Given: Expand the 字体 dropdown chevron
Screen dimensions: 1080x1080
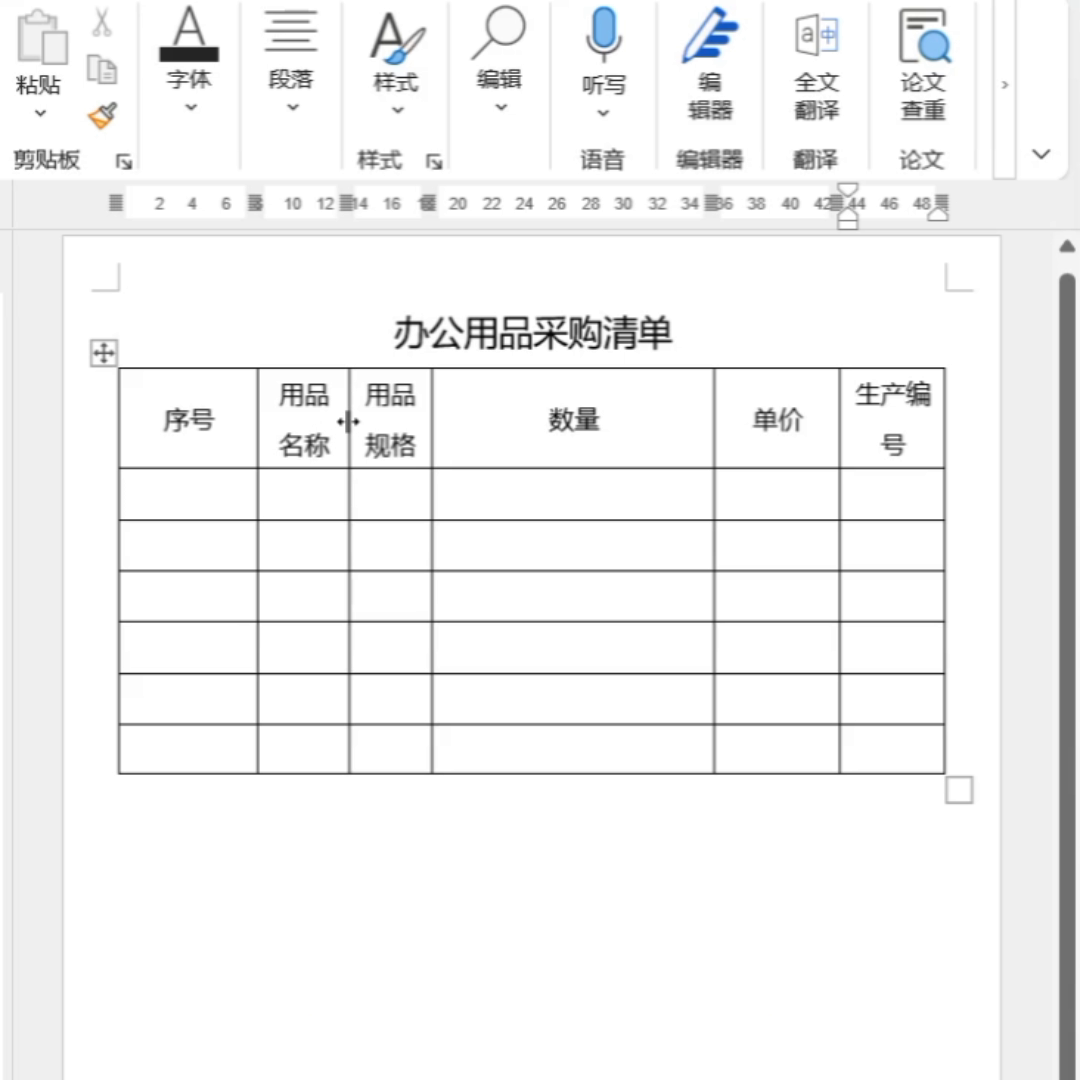Looking at the screenshot, I should [191, 107].
